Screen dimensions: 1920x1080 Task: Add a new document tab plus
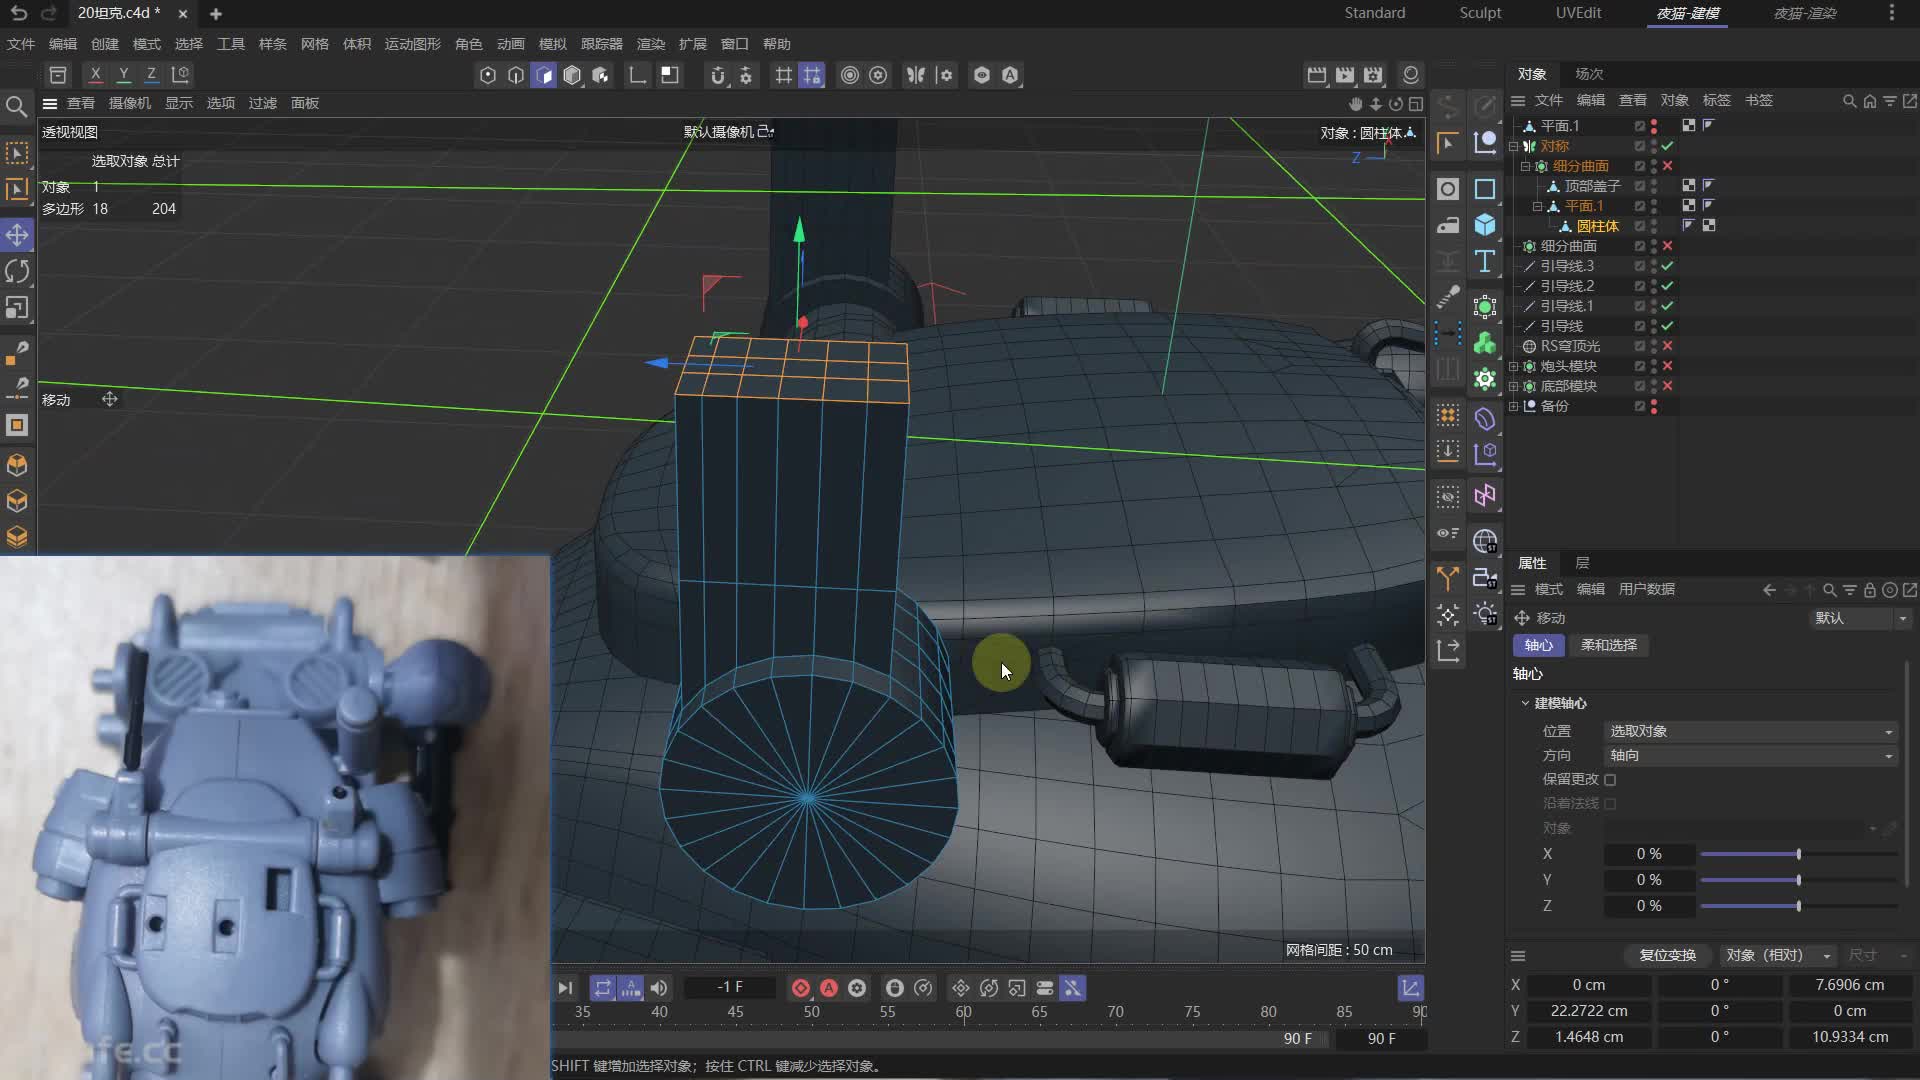point(215,14)
